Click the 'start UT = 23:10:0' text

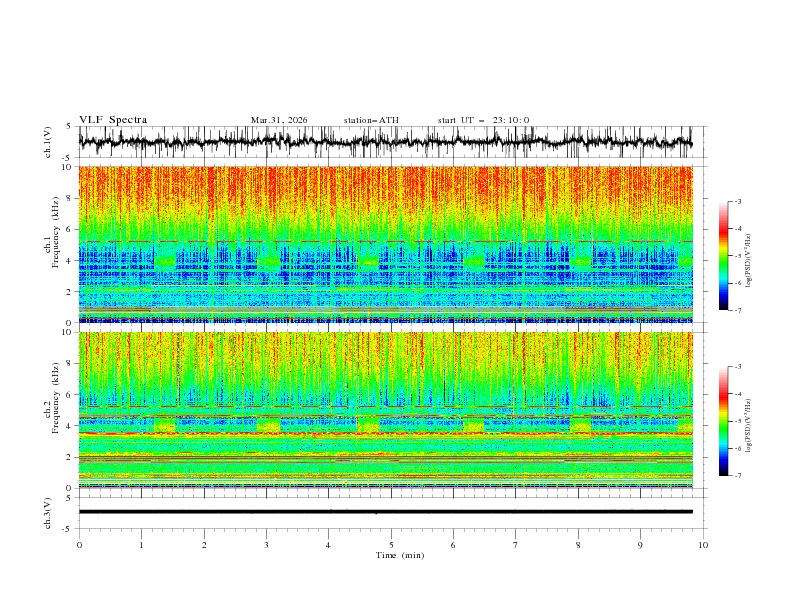(483, 120)
